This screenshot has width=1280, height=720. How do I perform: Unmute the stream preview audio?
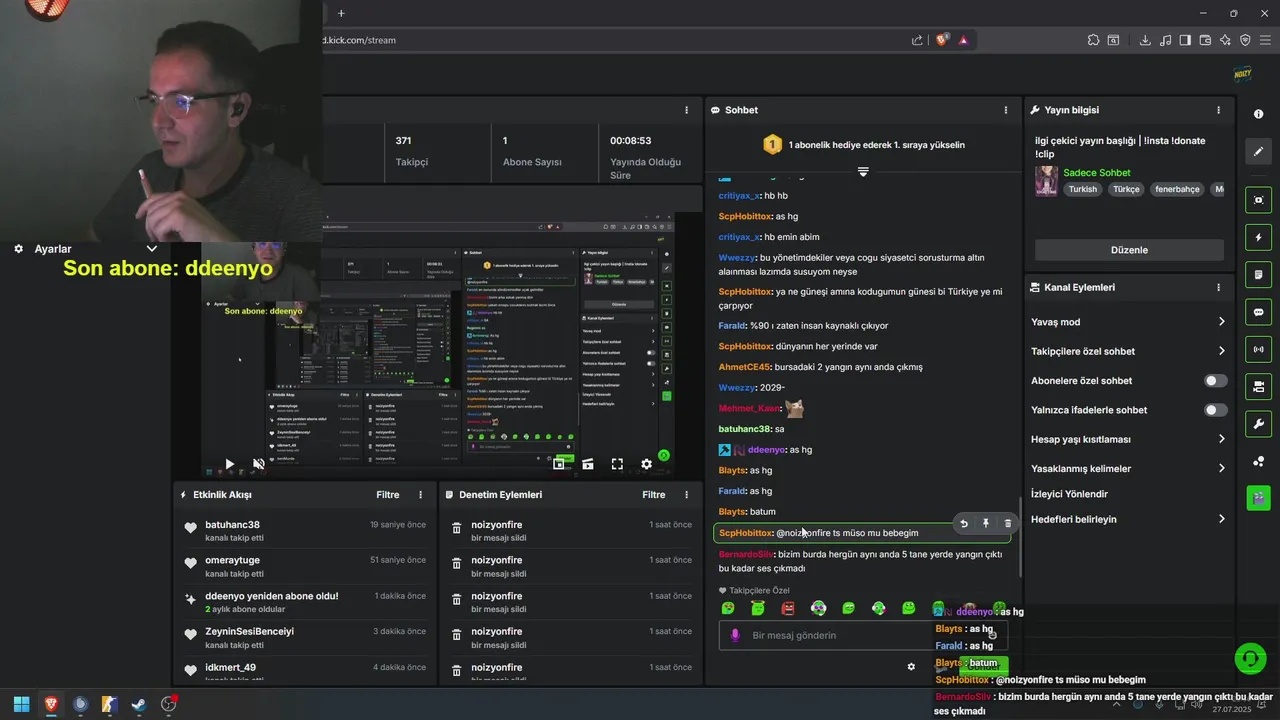(x=258, y=464)
